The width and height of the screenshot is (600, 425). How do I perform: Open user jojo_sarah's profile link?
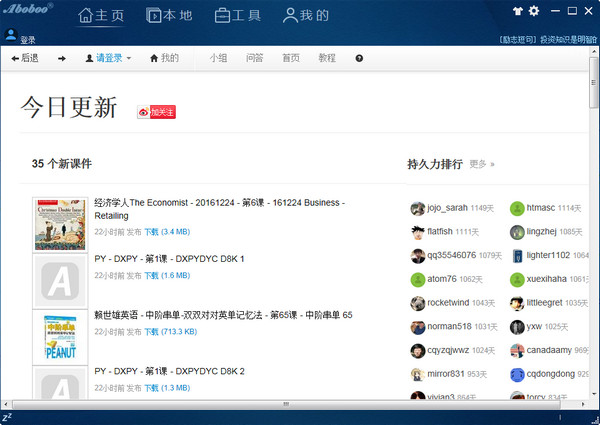pyautogui.click(x=447, y=208)
